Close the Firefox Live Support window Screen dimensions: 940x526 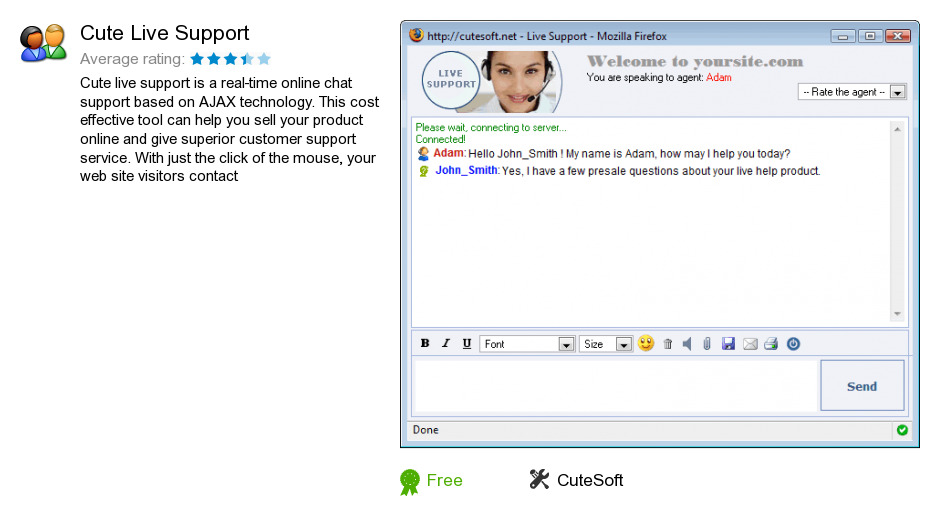898,36
